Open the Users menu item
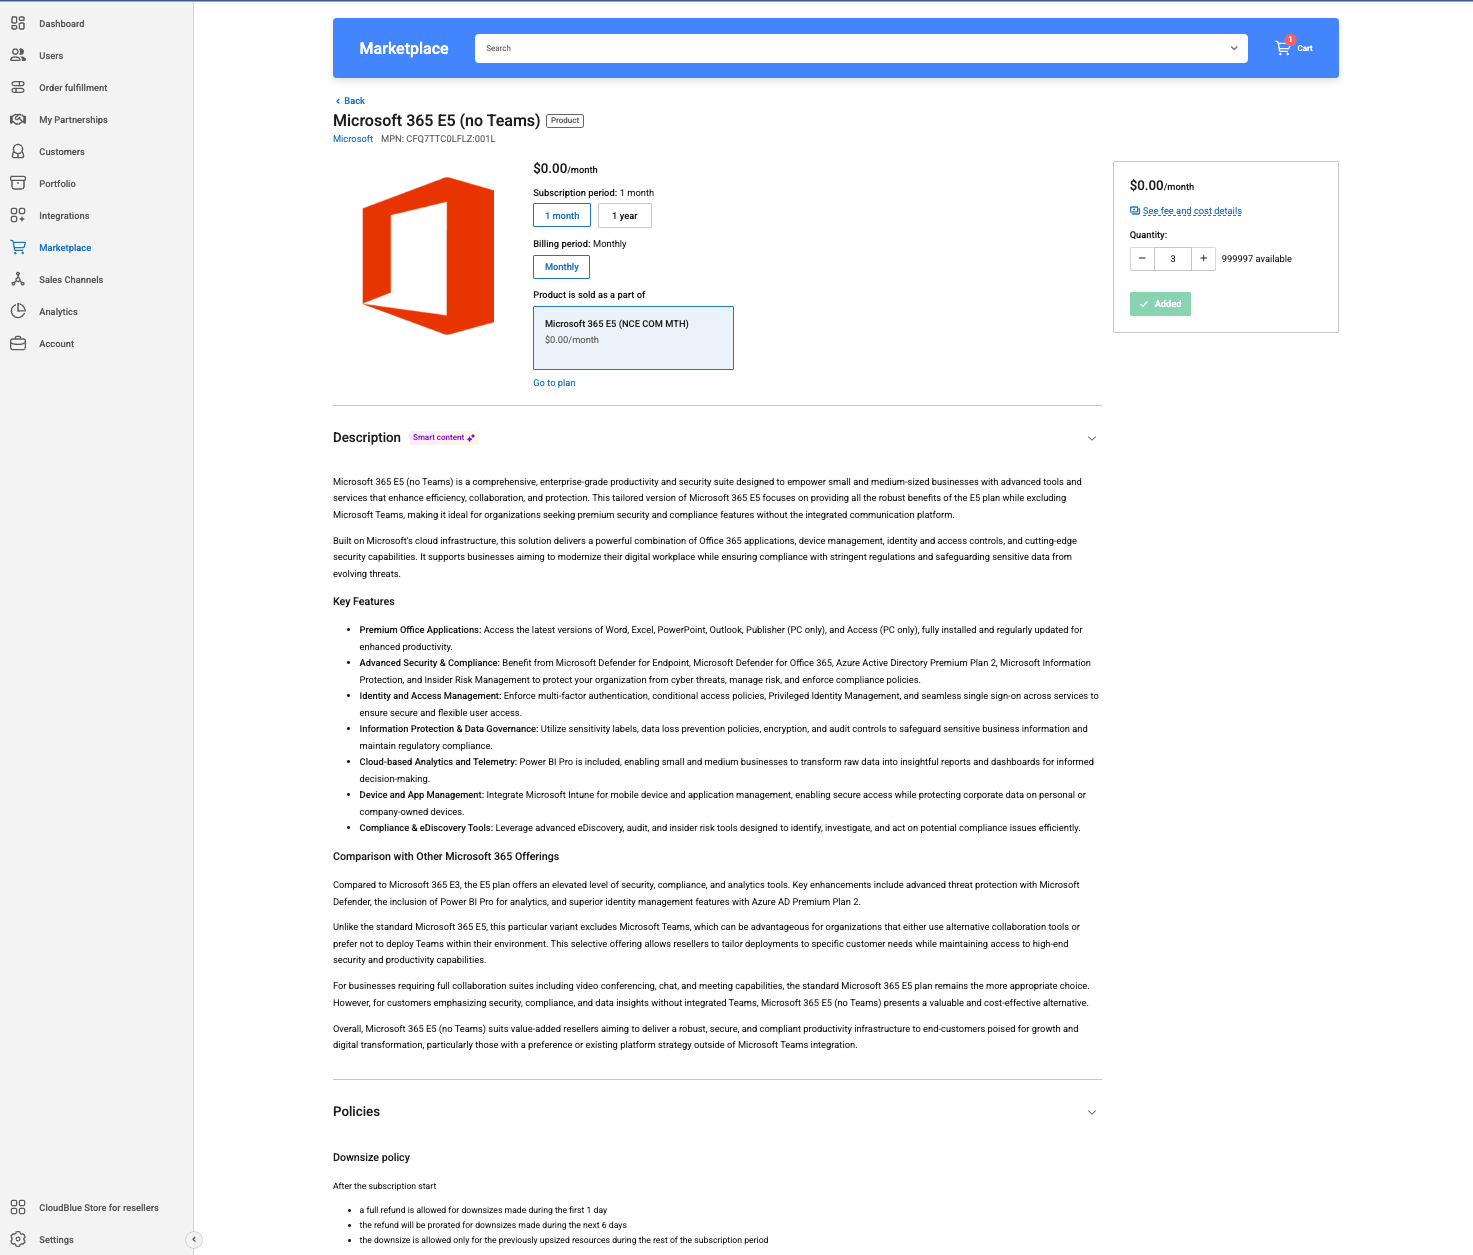This screenshot has width=1473, height=1255. point(51,55)
